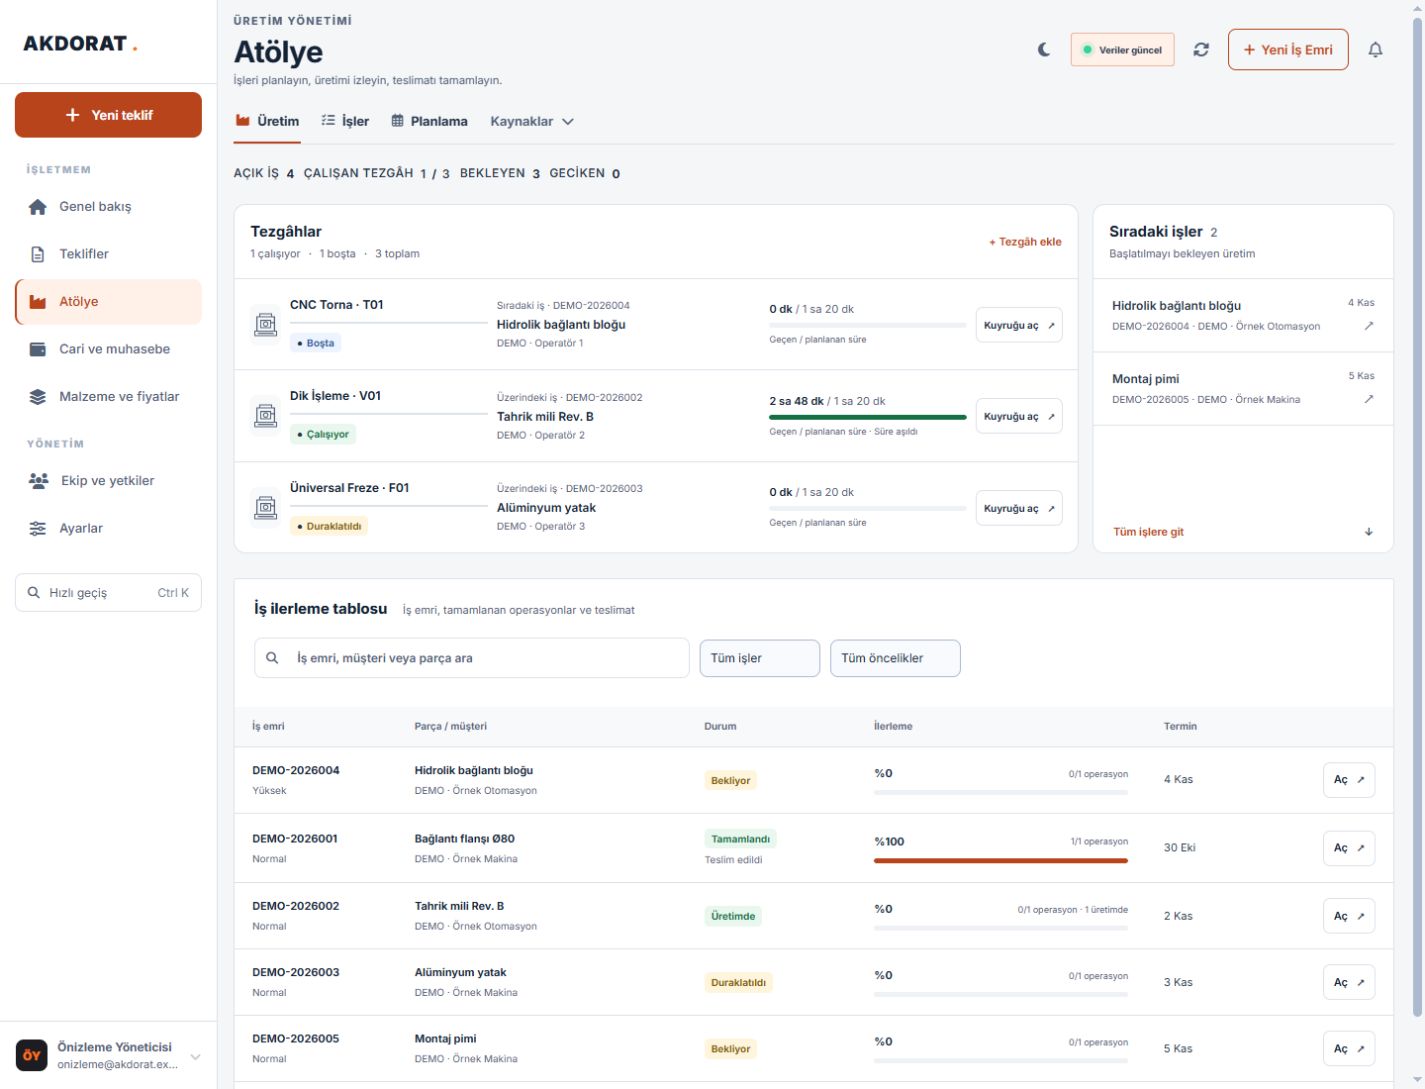This screenshot has height=1089, width=1425.
Task: Click the search magnifier in job table
Action: click(272, 658)
